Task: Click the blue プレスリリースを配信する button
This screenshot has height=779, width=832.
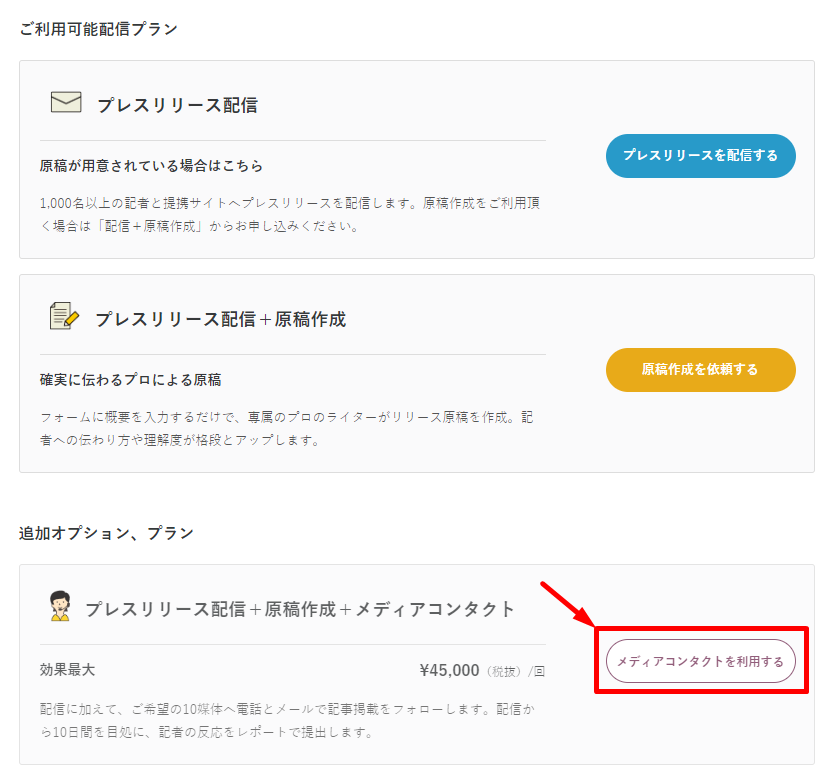Action: click(700, 155)
